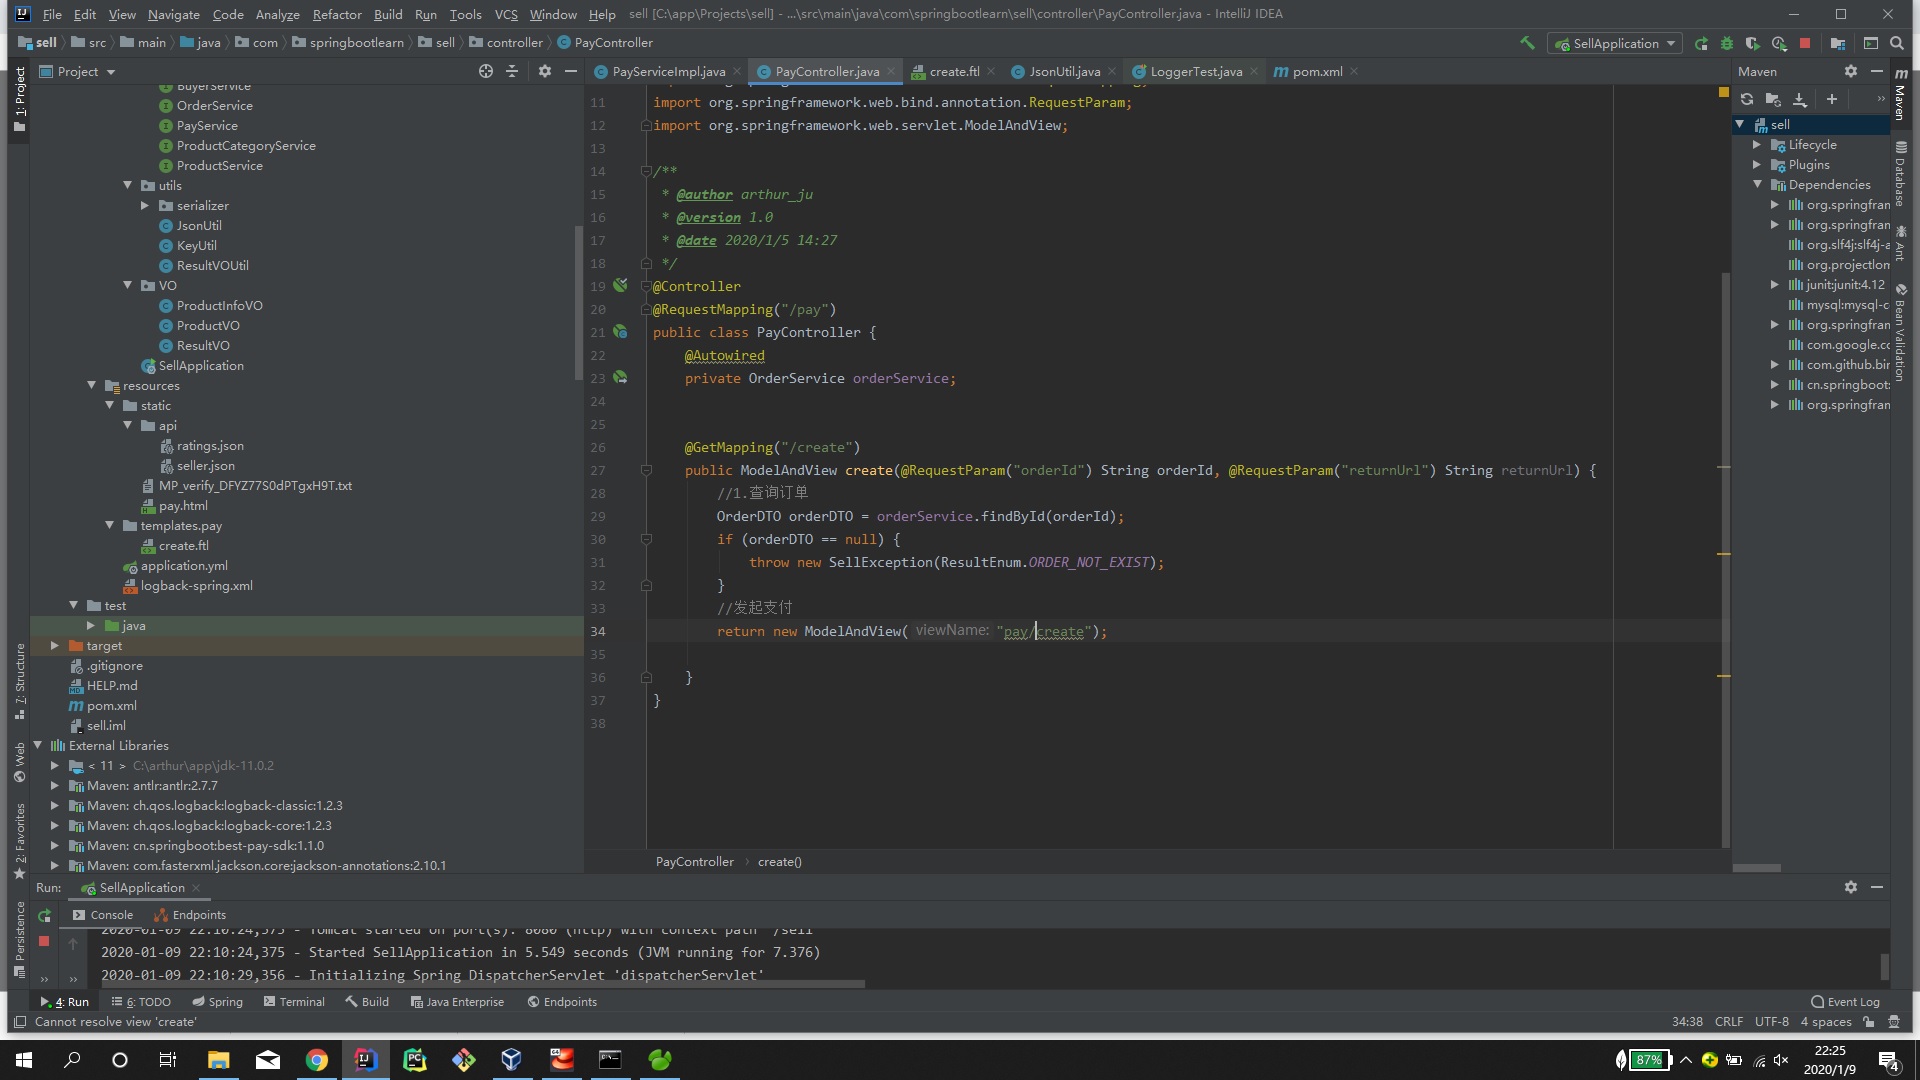Click the Spring bean gutter icon on line 19
Viewport: 1920px width, 1080px height.
620,286
